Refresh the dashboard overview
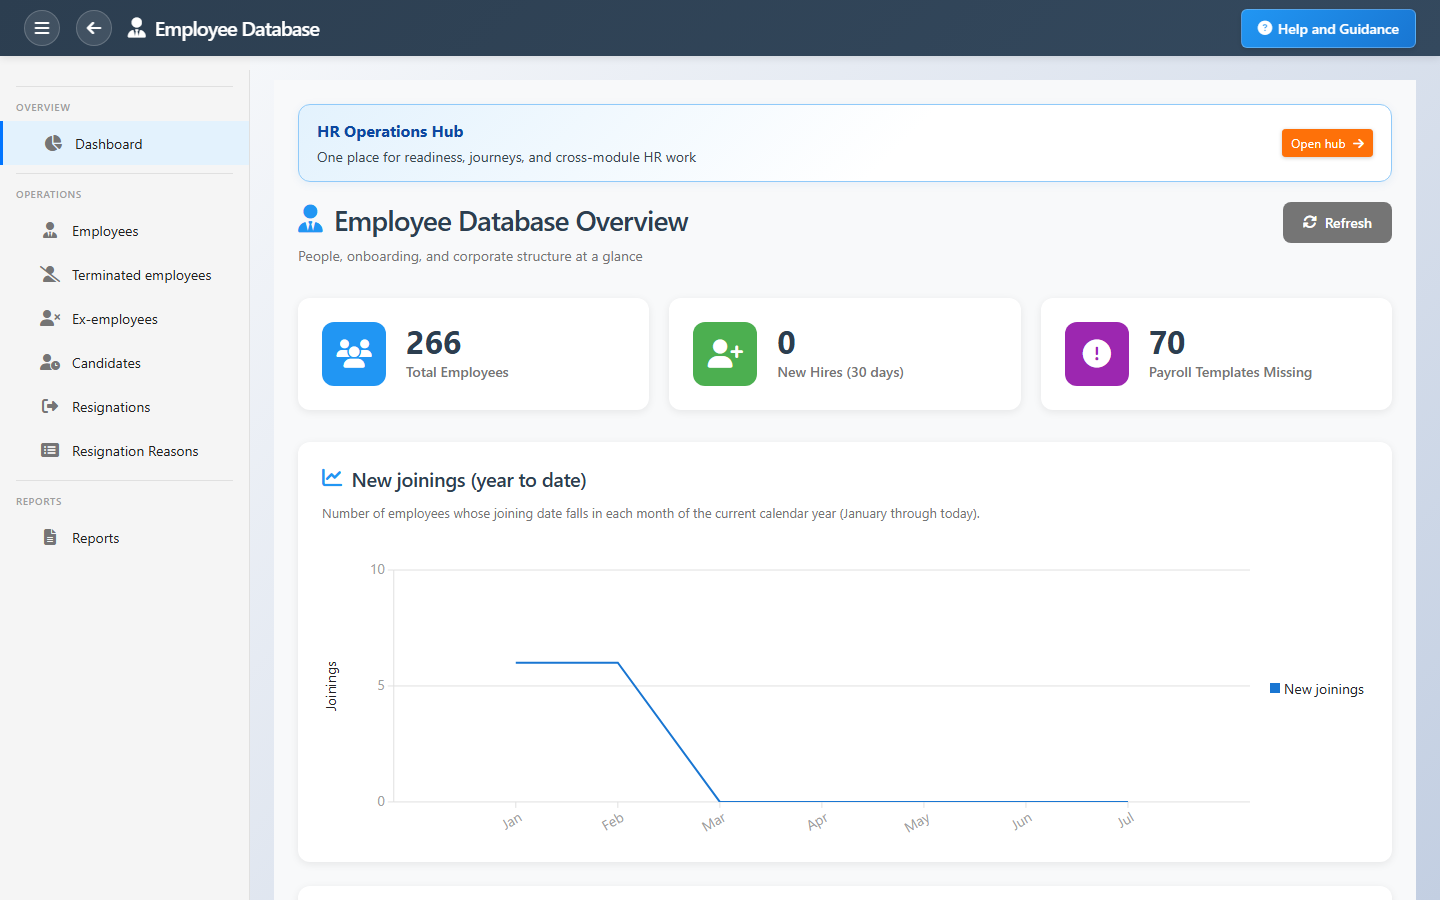1440x900 pixels. 1337,222
